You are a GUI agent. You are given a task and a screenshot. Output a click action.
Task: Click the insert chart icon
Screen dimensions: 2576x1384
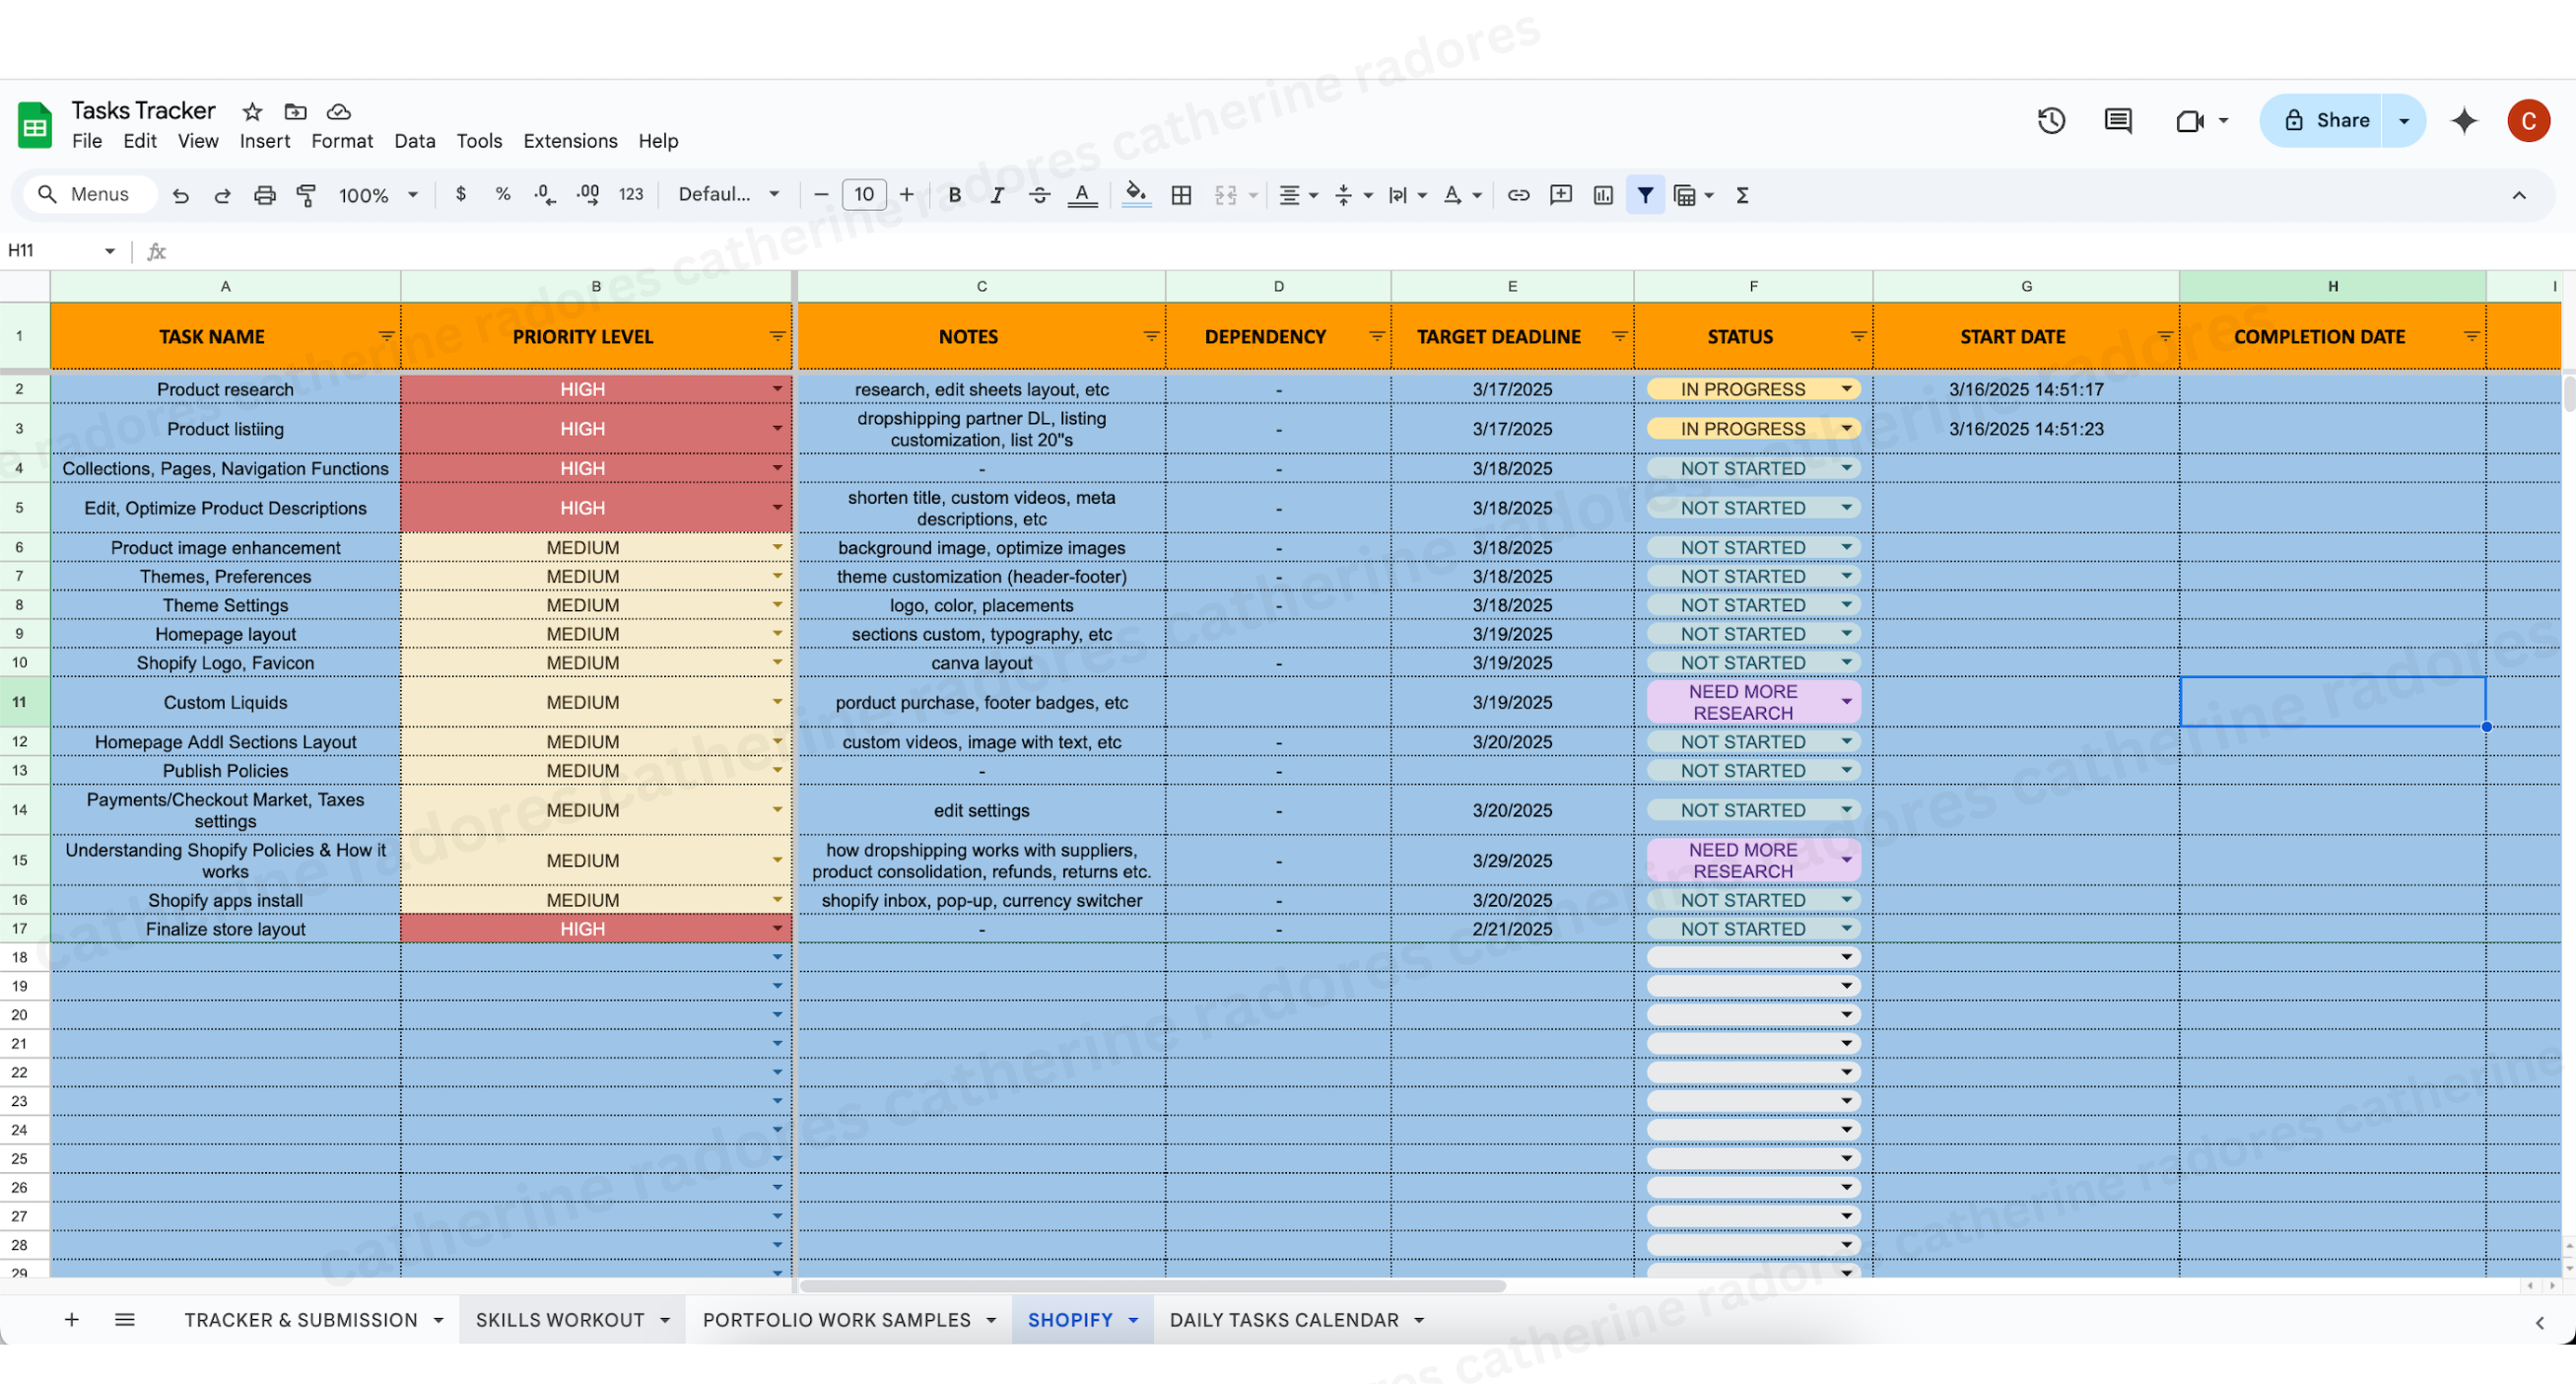tap(1603, 195)
